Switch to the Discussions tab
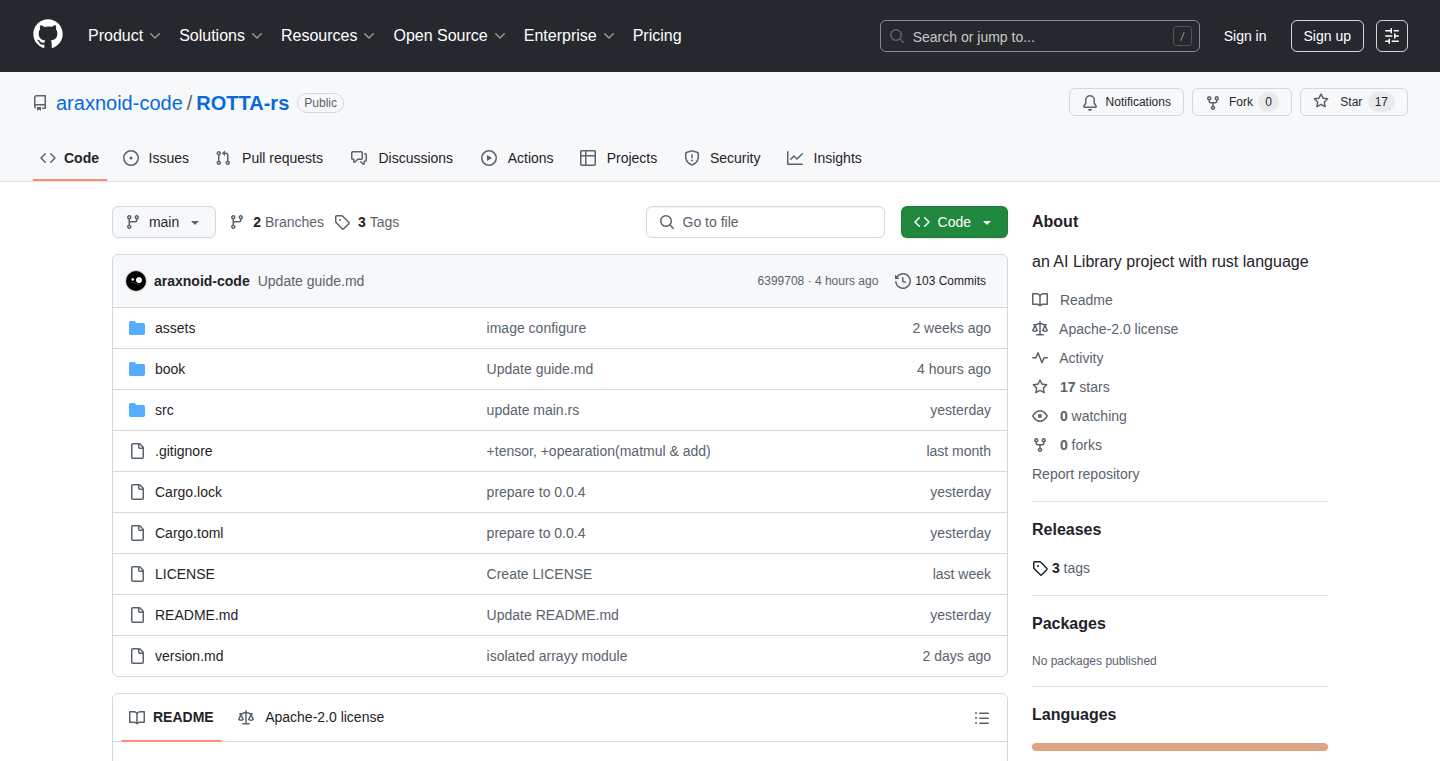1440x761 pixels. (402, 158)
